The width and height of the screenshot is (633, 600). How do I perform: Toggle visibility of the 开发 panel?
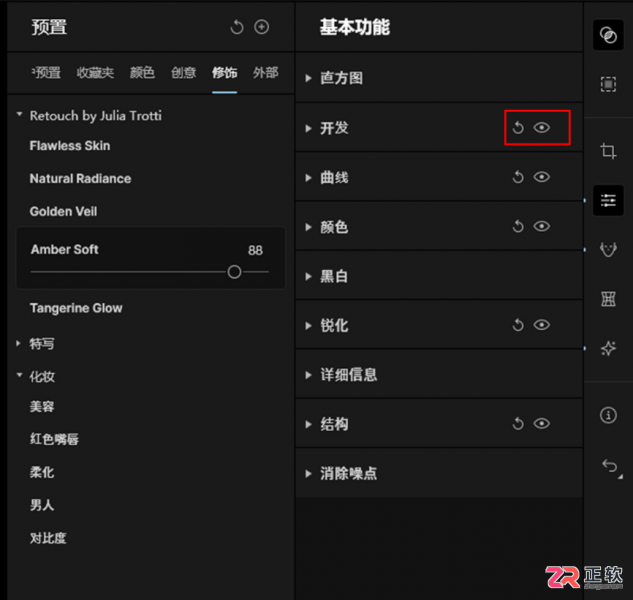point(541,128)
